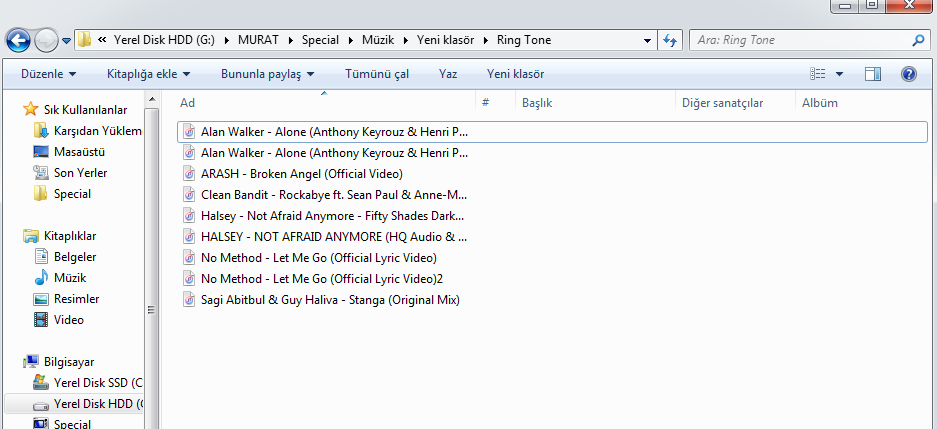937x429 pixels.
Task: Select Kitaplıklar in navigation pane
Action: tap(70, 236)
